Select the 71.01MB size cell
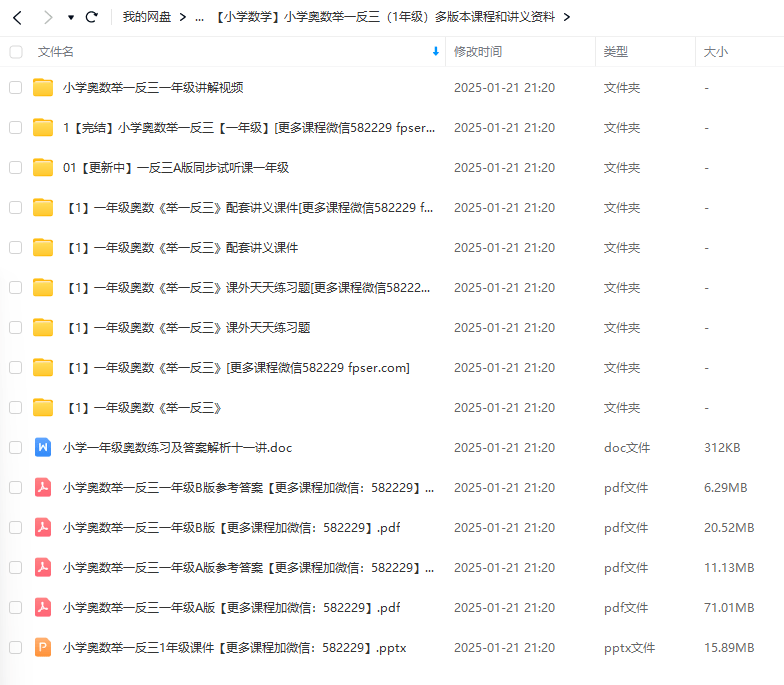 pyautogui.click(x=729, y=608)
